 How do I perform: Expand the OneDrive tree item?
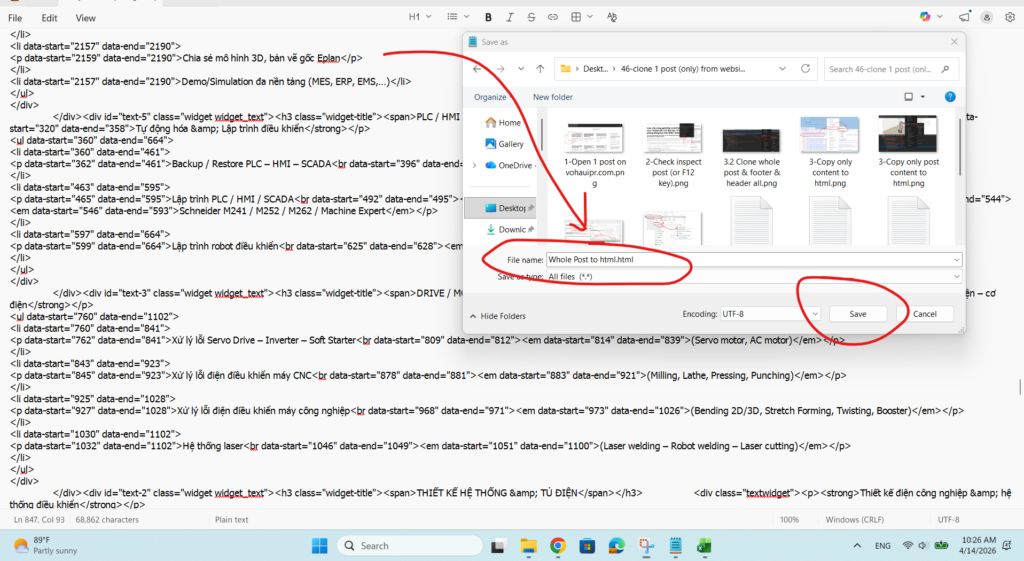tap(474, 165)
